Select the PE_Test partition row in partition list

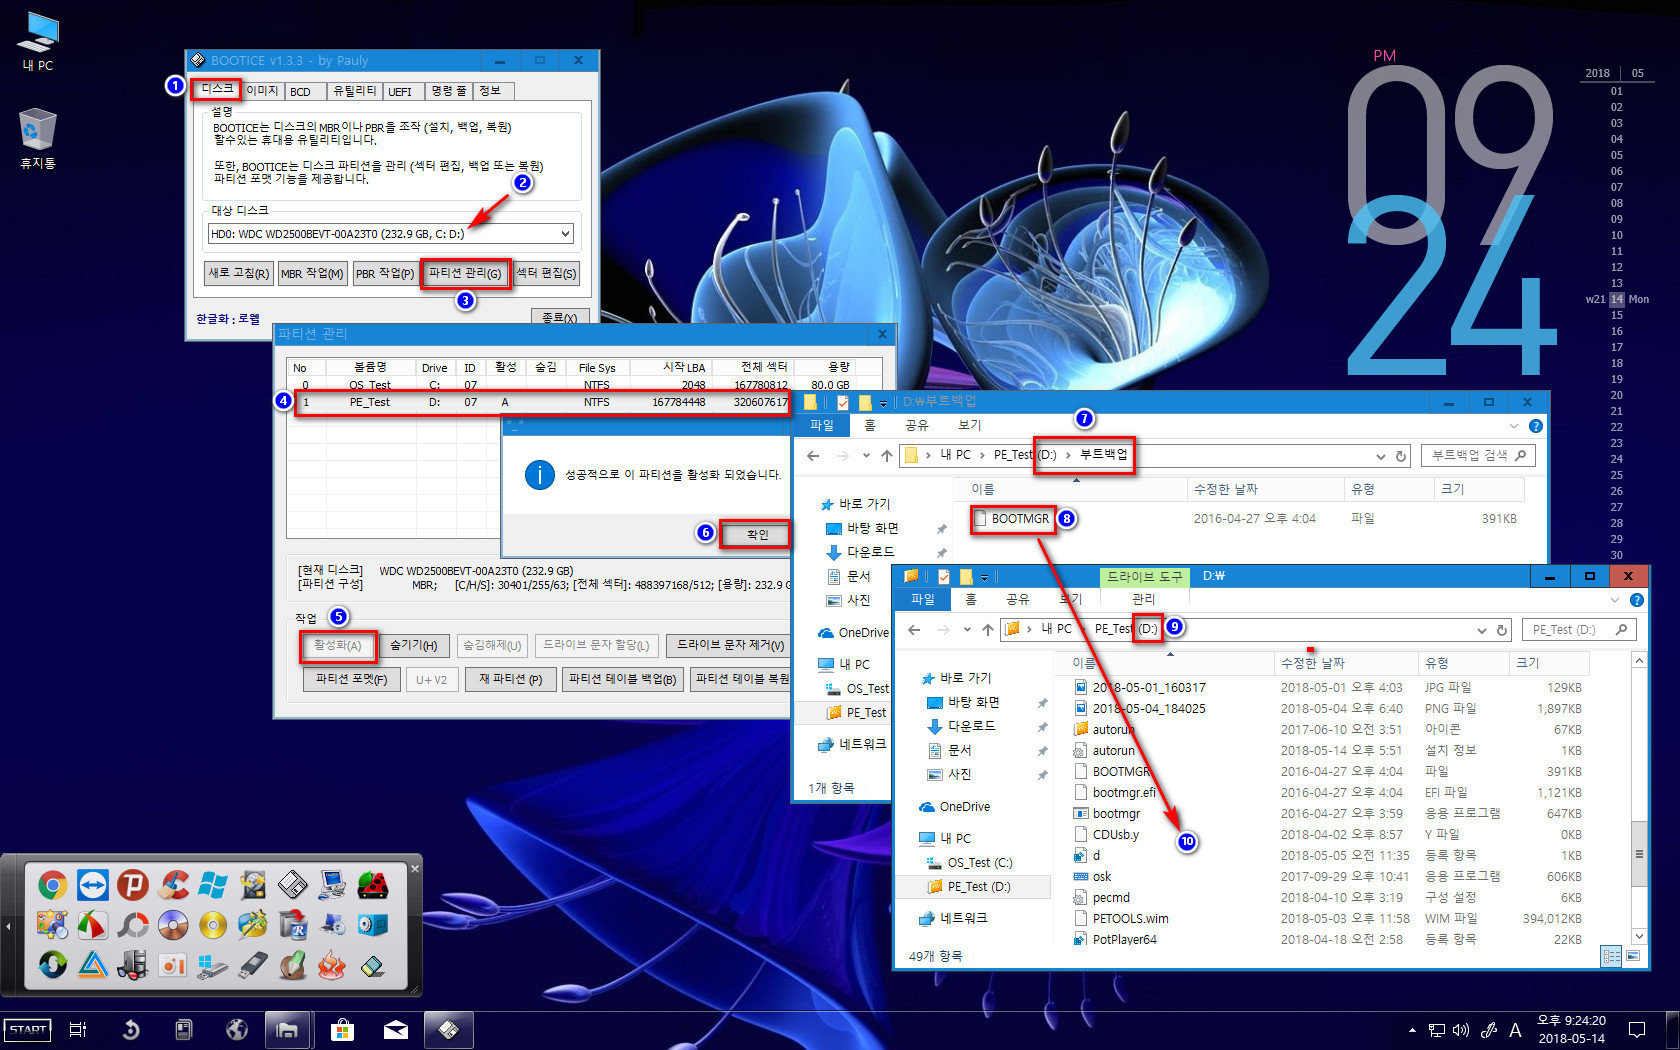544,402
